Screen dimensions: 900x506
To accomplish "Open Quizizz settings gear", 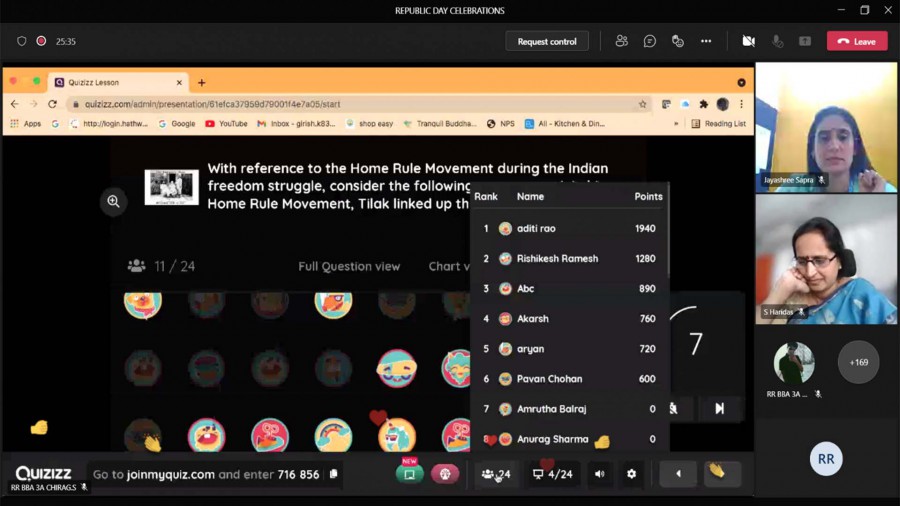I will click(x=631, y=474).
